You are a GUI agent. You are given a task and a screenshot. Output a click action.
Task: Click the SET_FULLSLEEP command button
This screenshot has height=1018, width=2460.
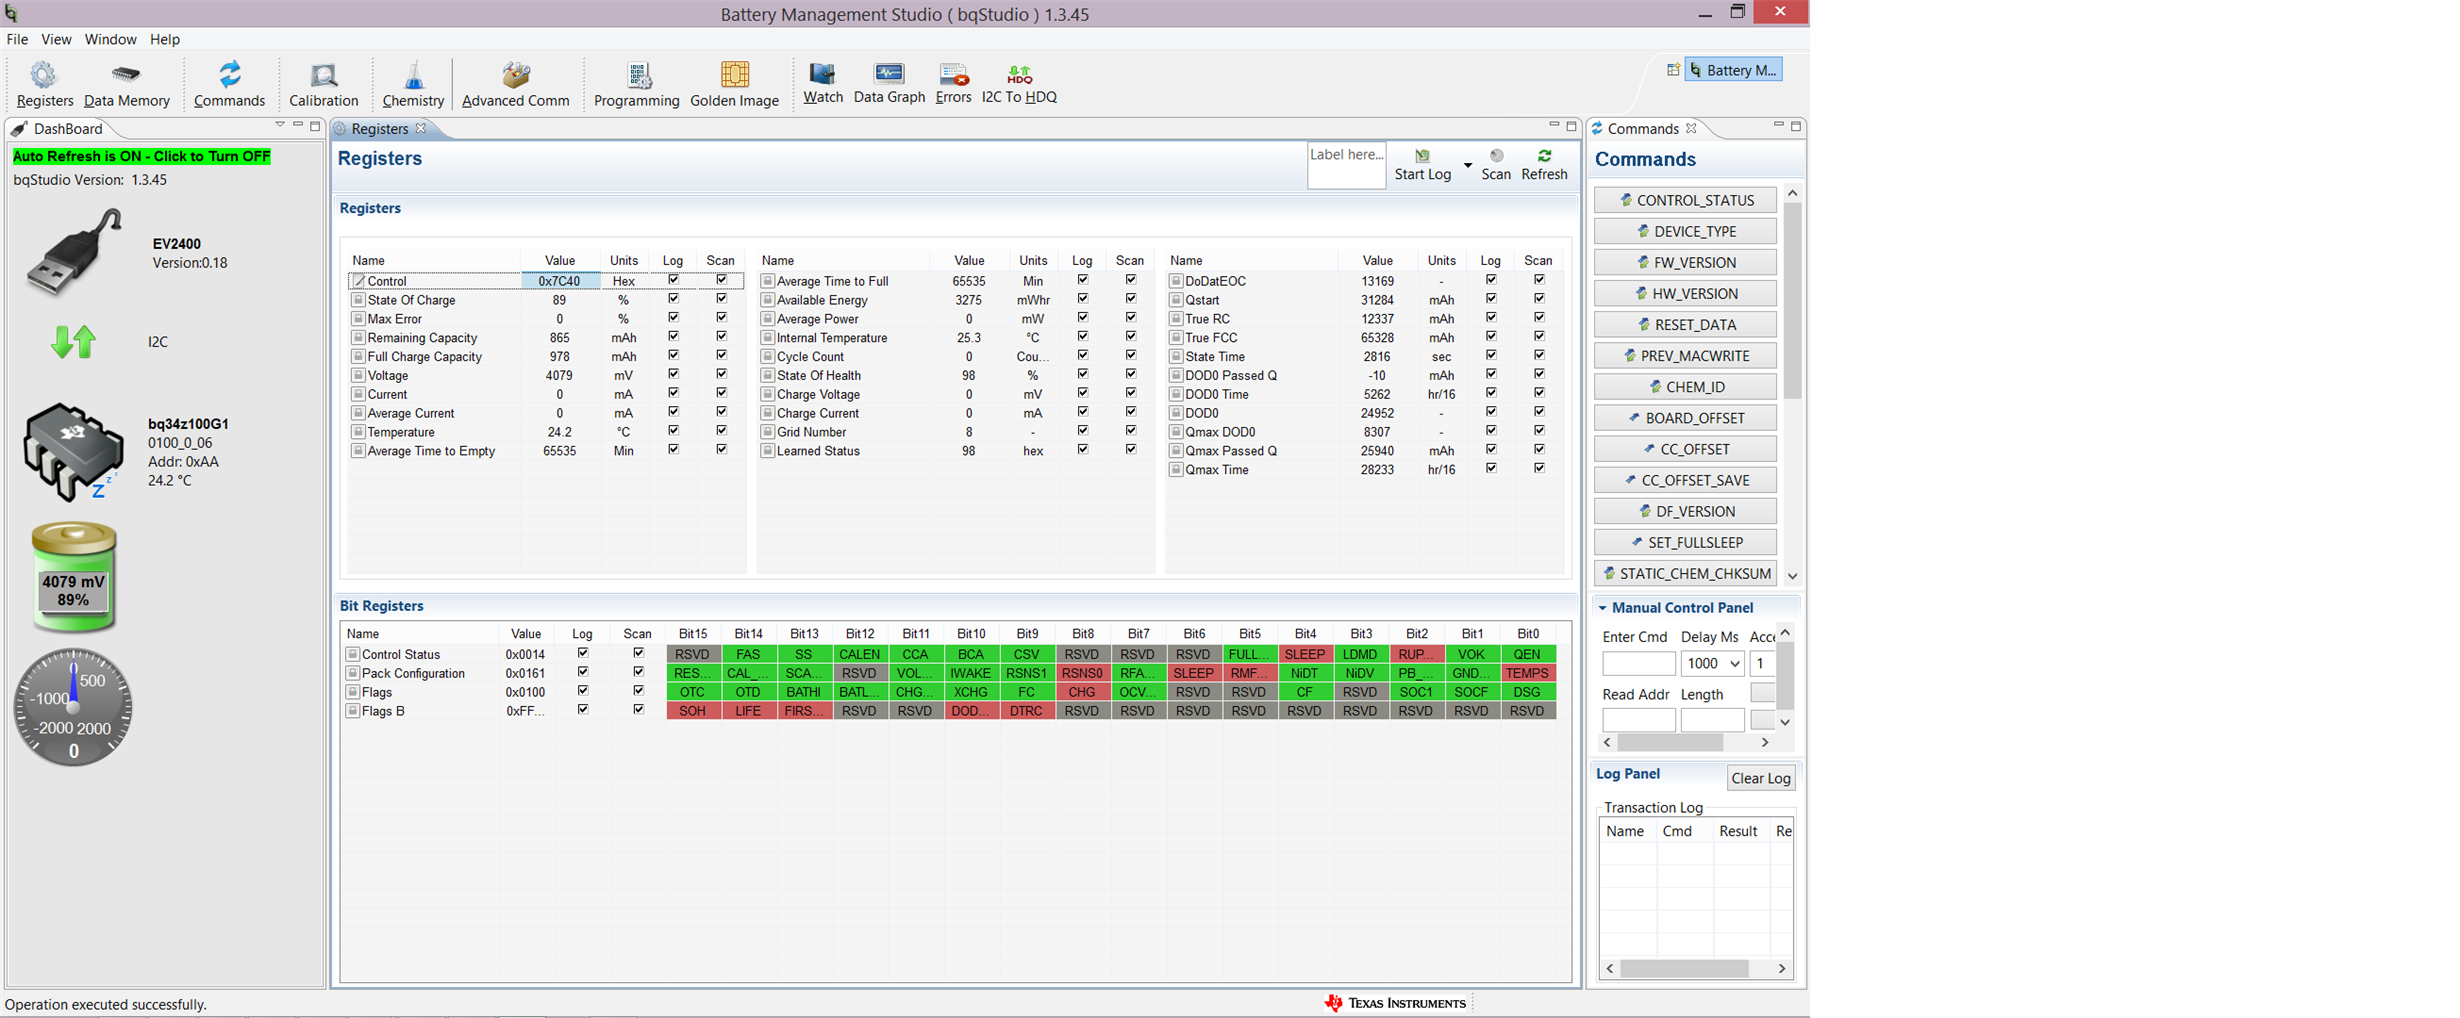1685,542
